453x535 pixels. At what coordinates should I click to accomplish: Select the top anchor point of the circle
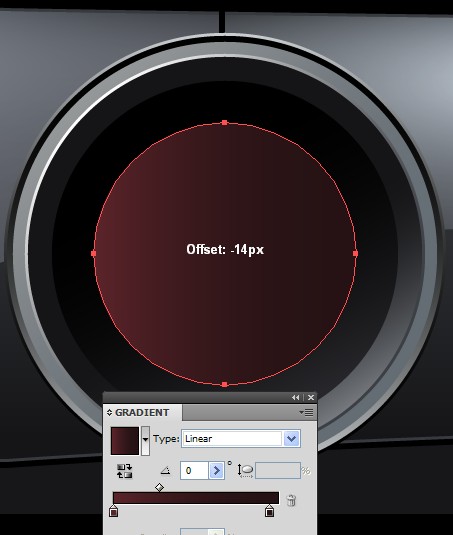pos(224,122)
